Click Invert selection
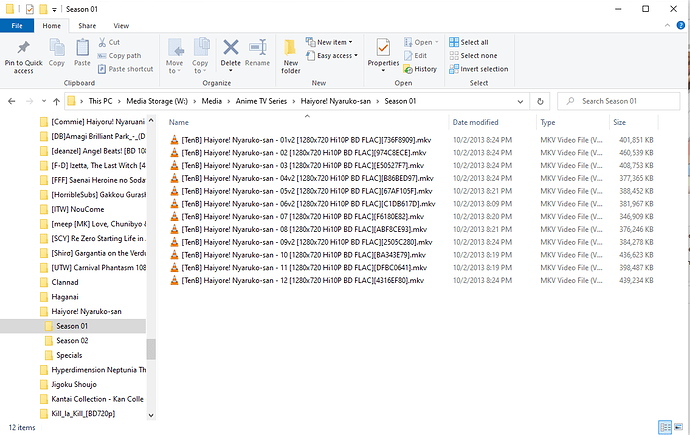 [479, 69]
